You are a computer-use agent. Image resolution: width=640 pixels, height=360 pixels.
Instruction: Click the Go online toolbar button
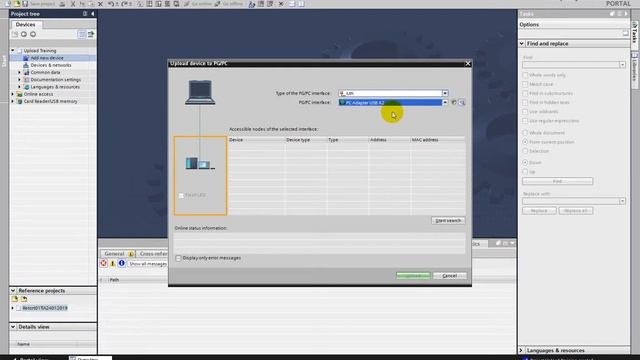pos(198,4)
